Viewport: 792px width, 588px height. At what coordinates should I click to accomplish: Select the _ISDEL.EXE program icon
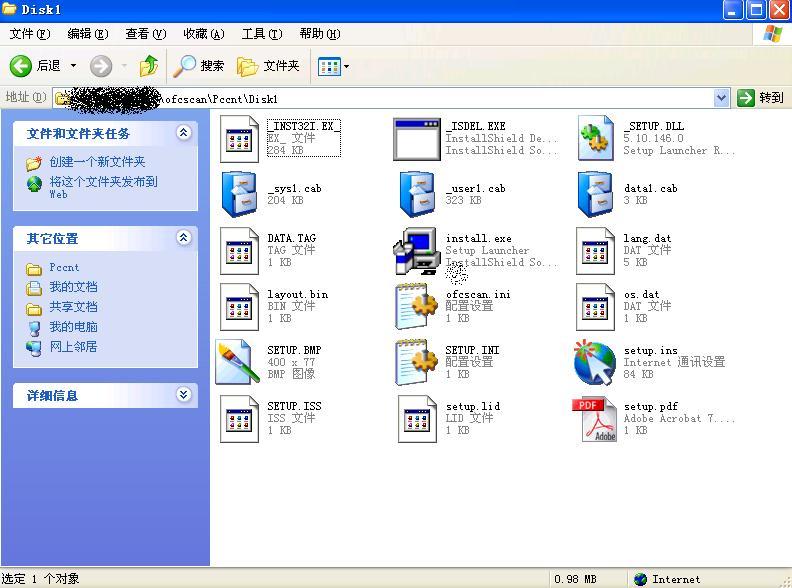[417, 139]
